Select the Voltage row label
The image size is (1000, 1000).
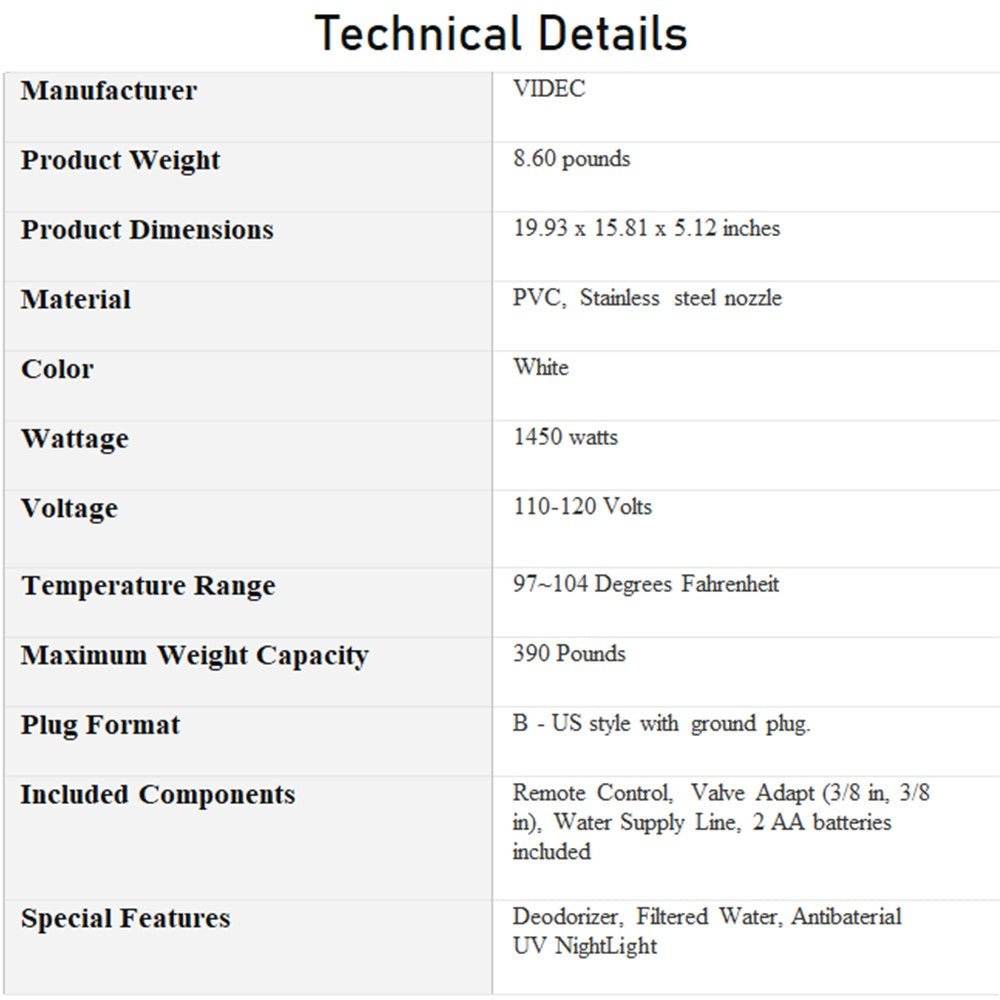69,509
